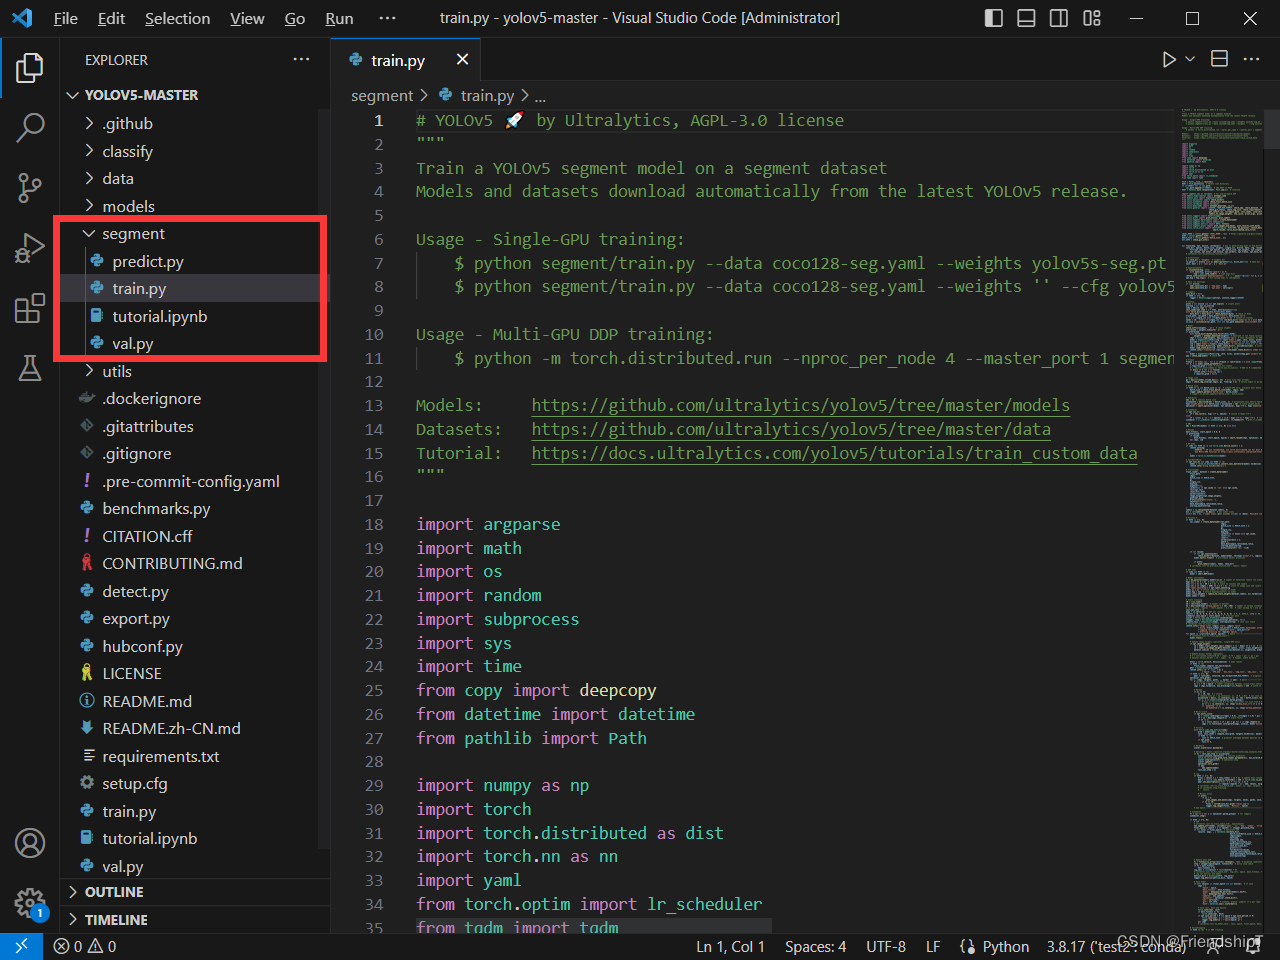
Task: Open the Go menu
Action: 295,18
